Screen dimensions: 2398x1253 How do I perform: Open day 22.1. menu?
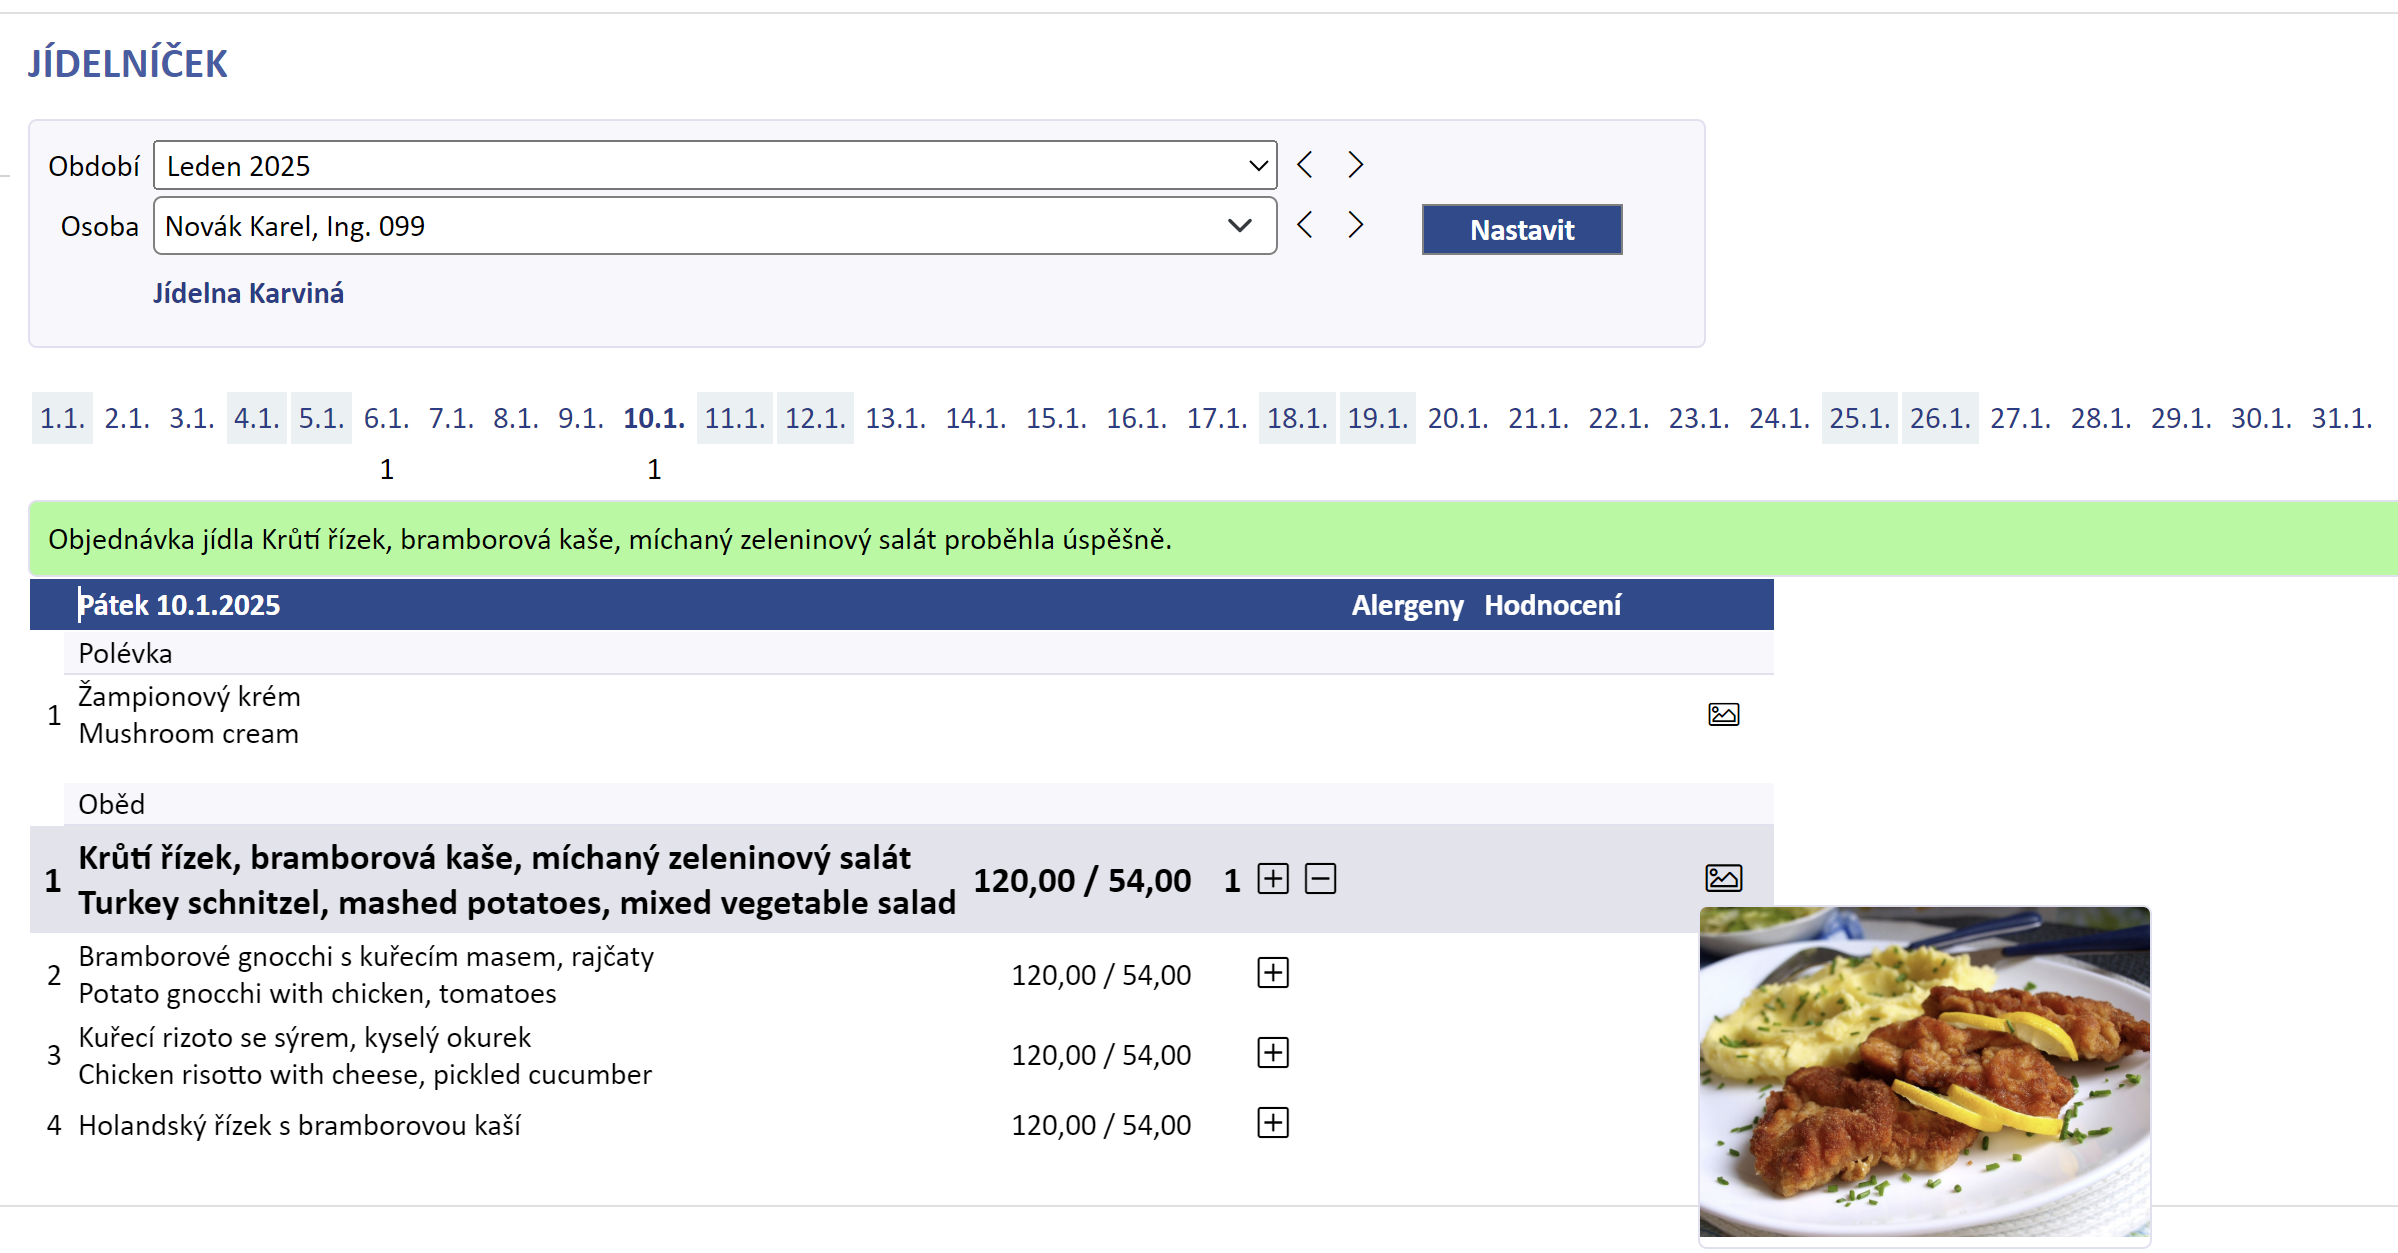click(x=1619, y=418)
